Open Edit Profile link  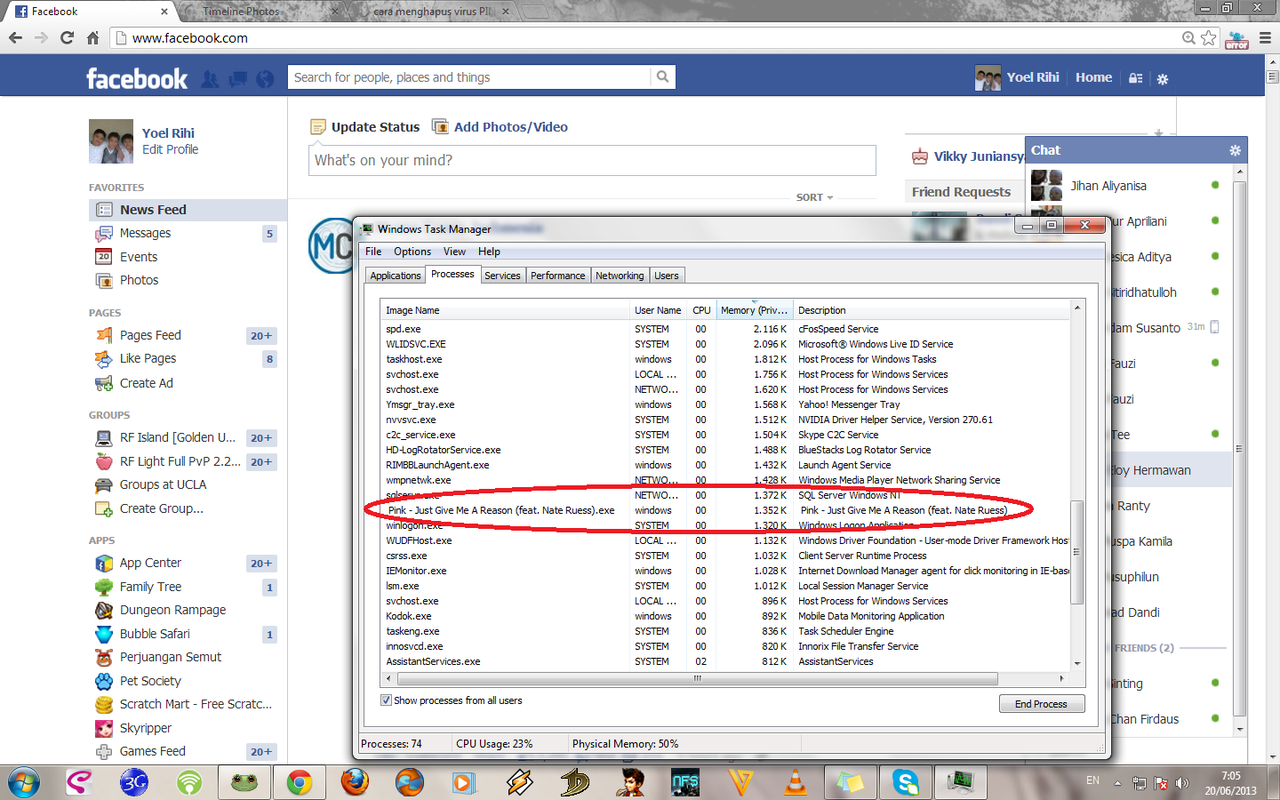170,150
